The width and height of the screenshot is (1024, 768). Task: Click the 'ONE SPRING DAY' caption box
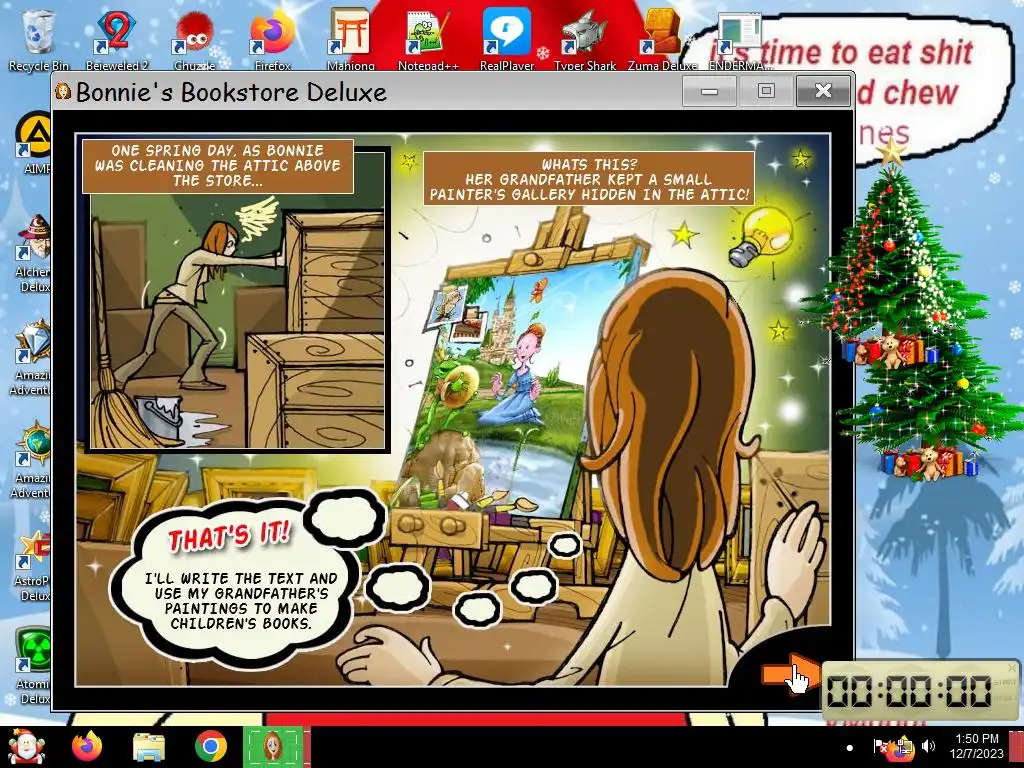[217, 166]
